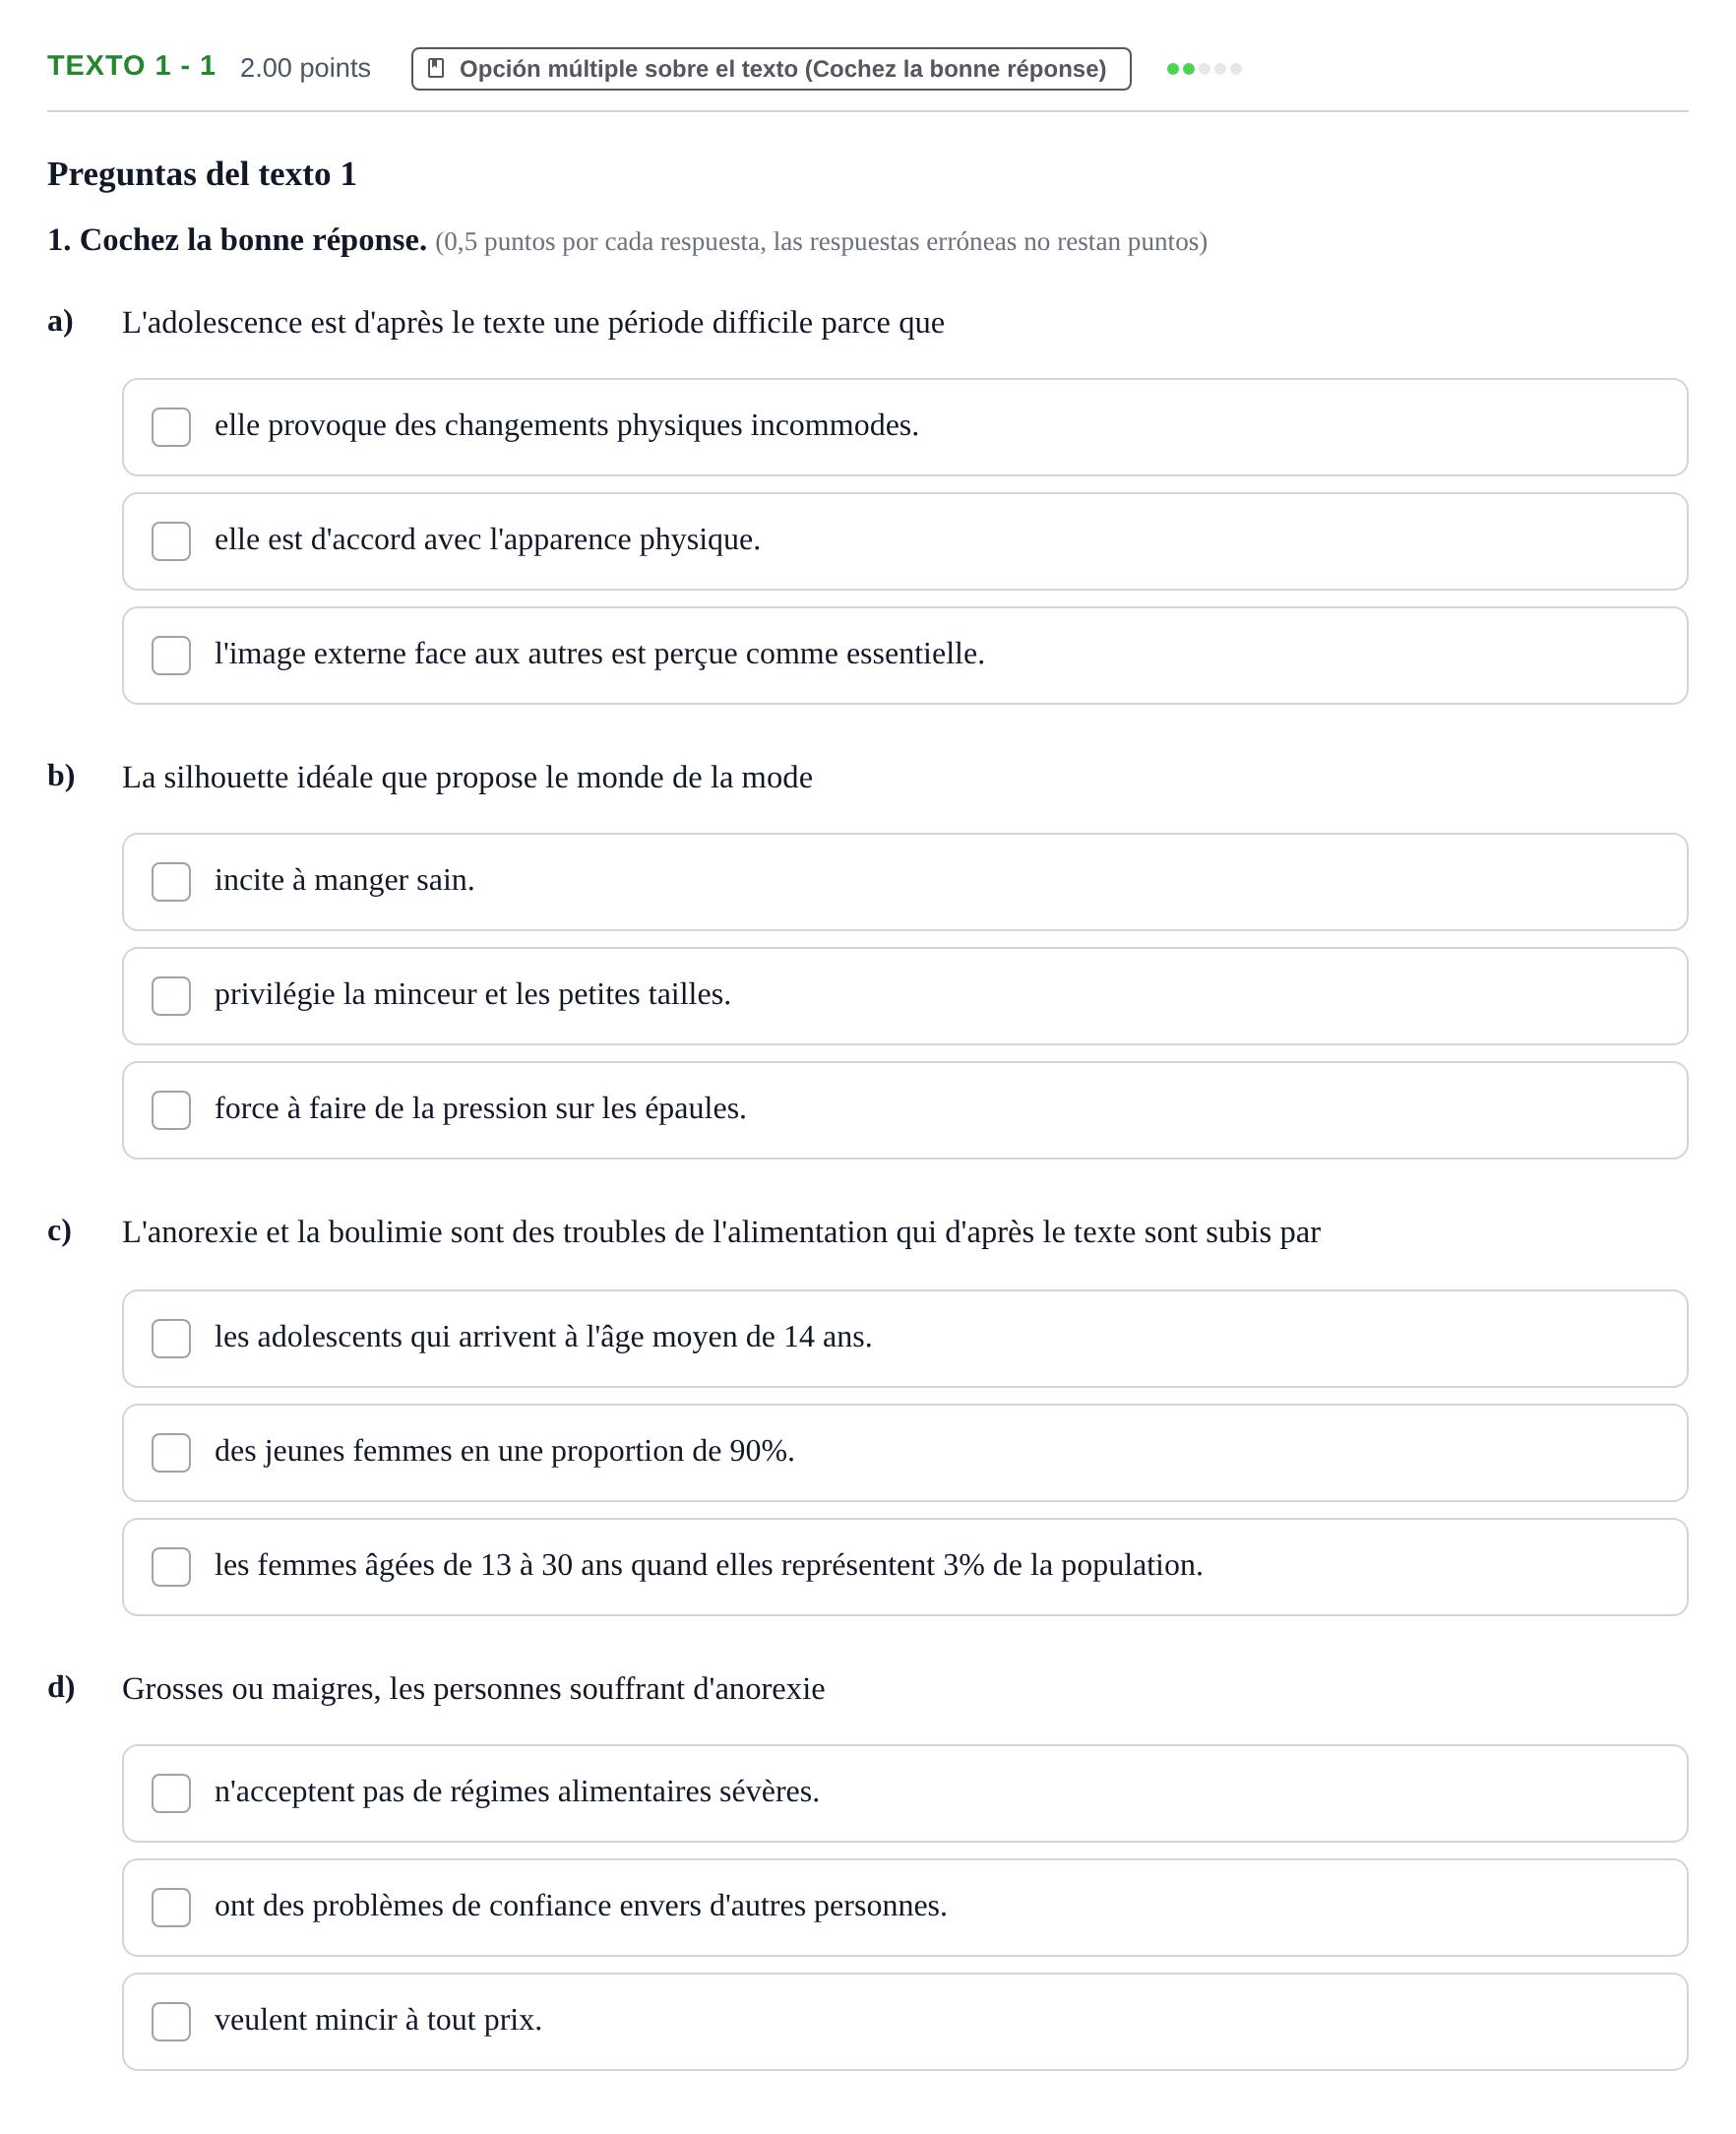The height and width of the screenshot is (2134, 1736).
Task: Click the '2.00 points' score label
Action: [305, 68]
